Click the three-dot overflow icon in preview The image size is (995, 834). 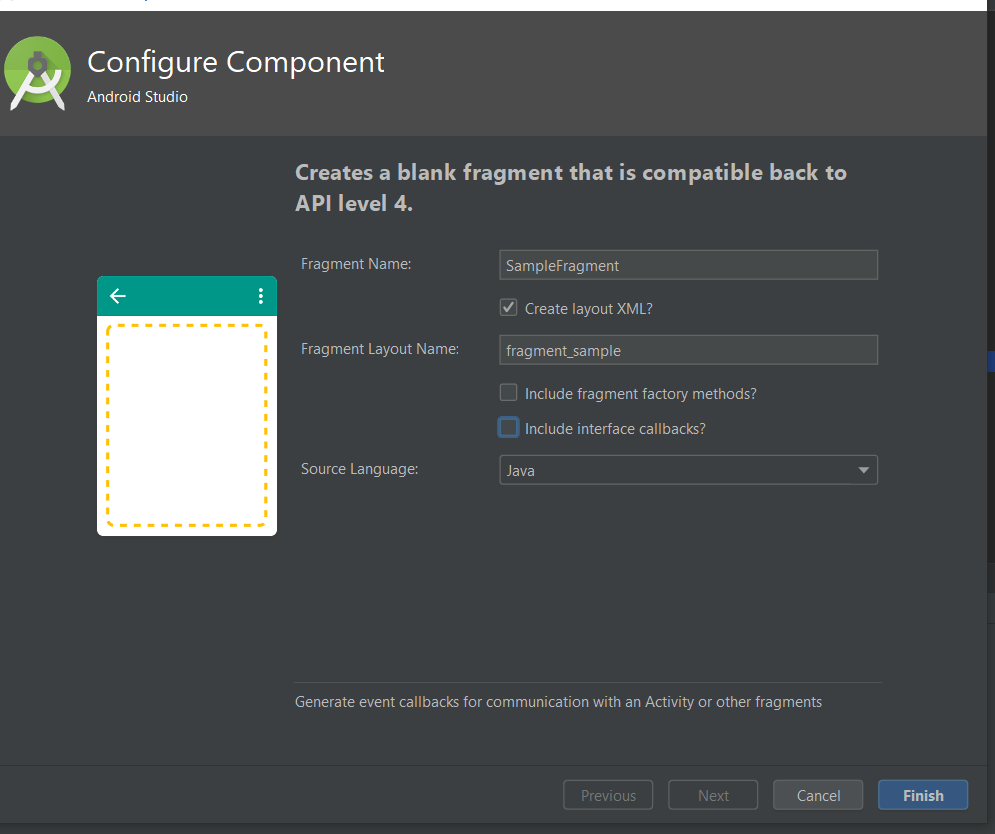click(x=260, y=296)
